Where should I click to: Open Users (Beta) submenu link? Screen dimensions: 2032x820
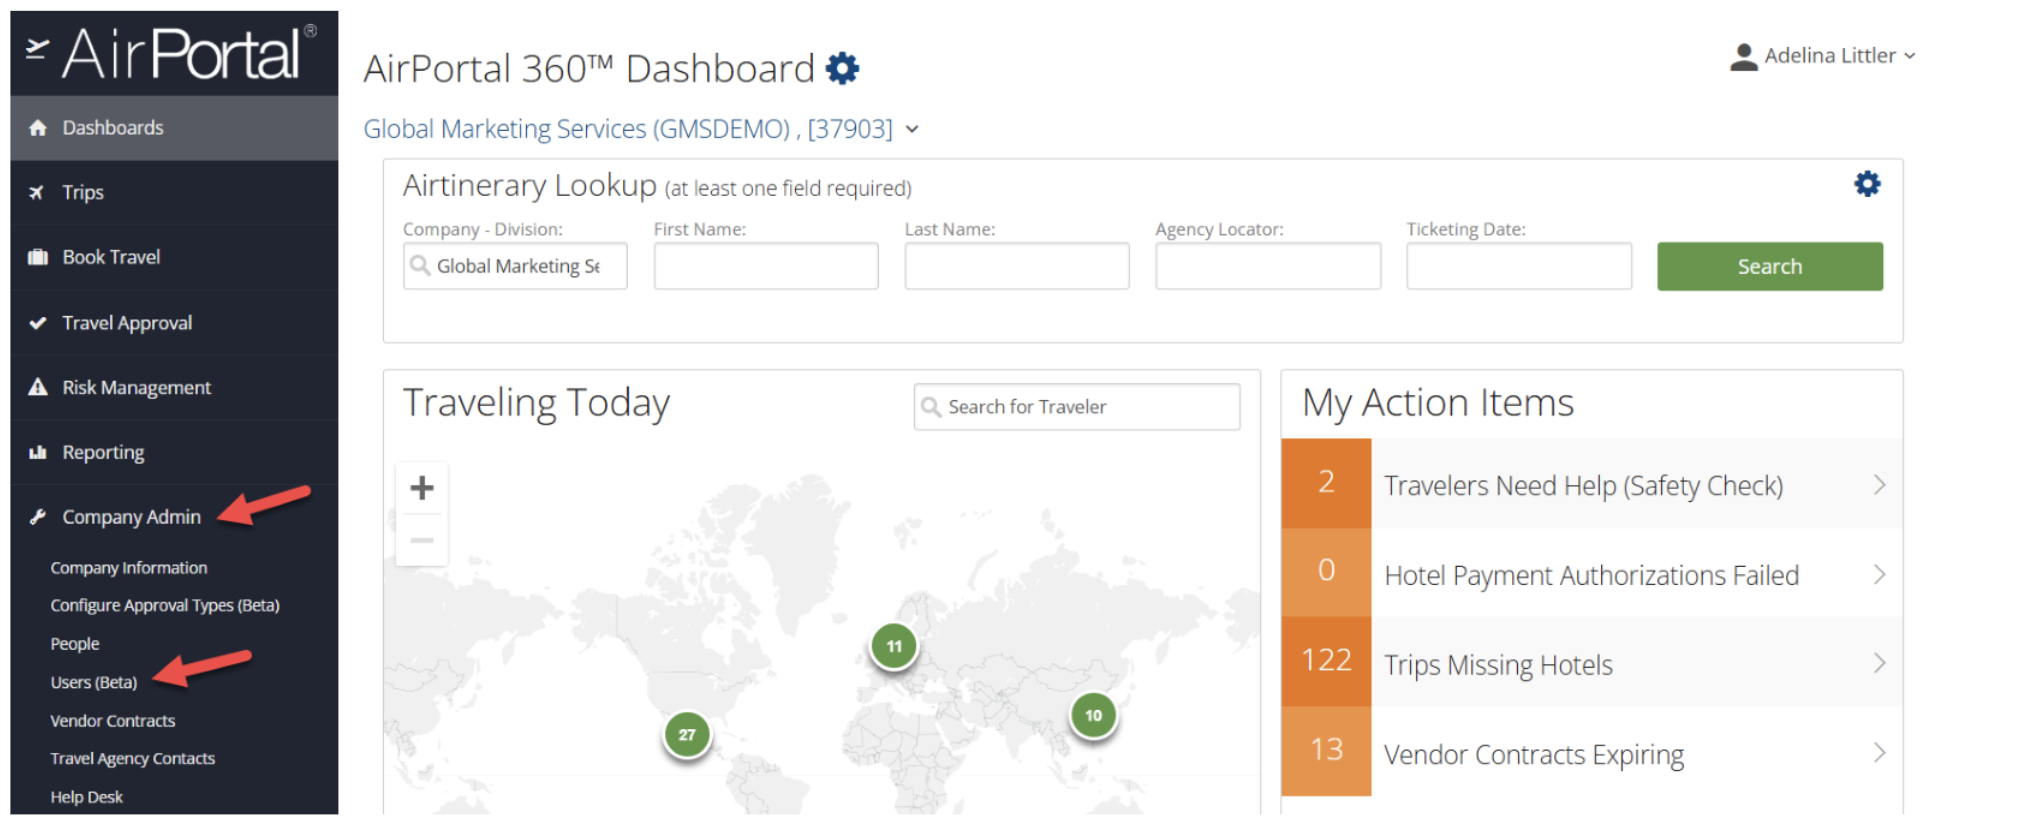point(94,682)
